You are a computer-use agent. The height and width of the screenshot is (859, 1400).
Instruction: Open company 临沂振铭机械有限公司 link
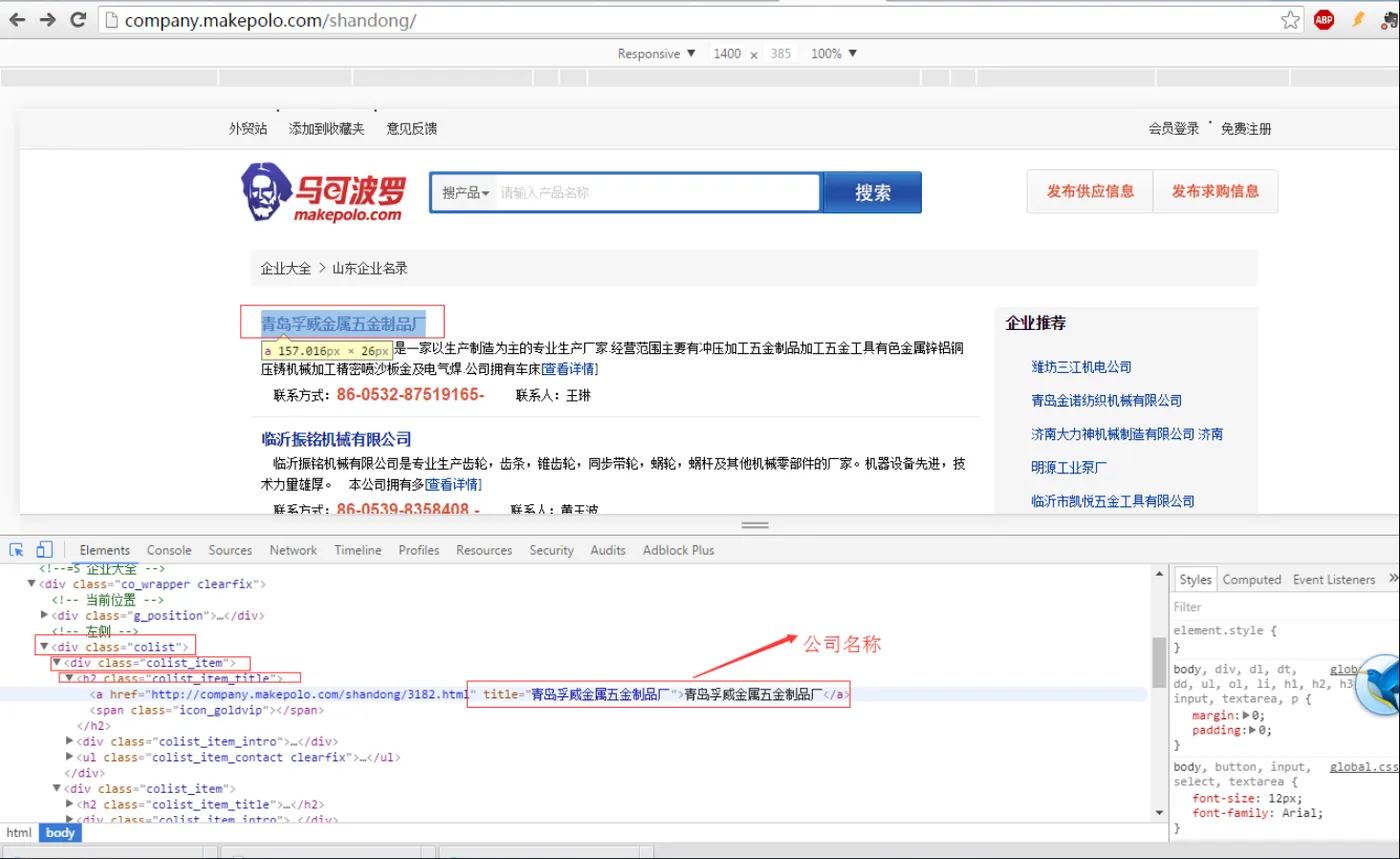(x=337, y=439)
